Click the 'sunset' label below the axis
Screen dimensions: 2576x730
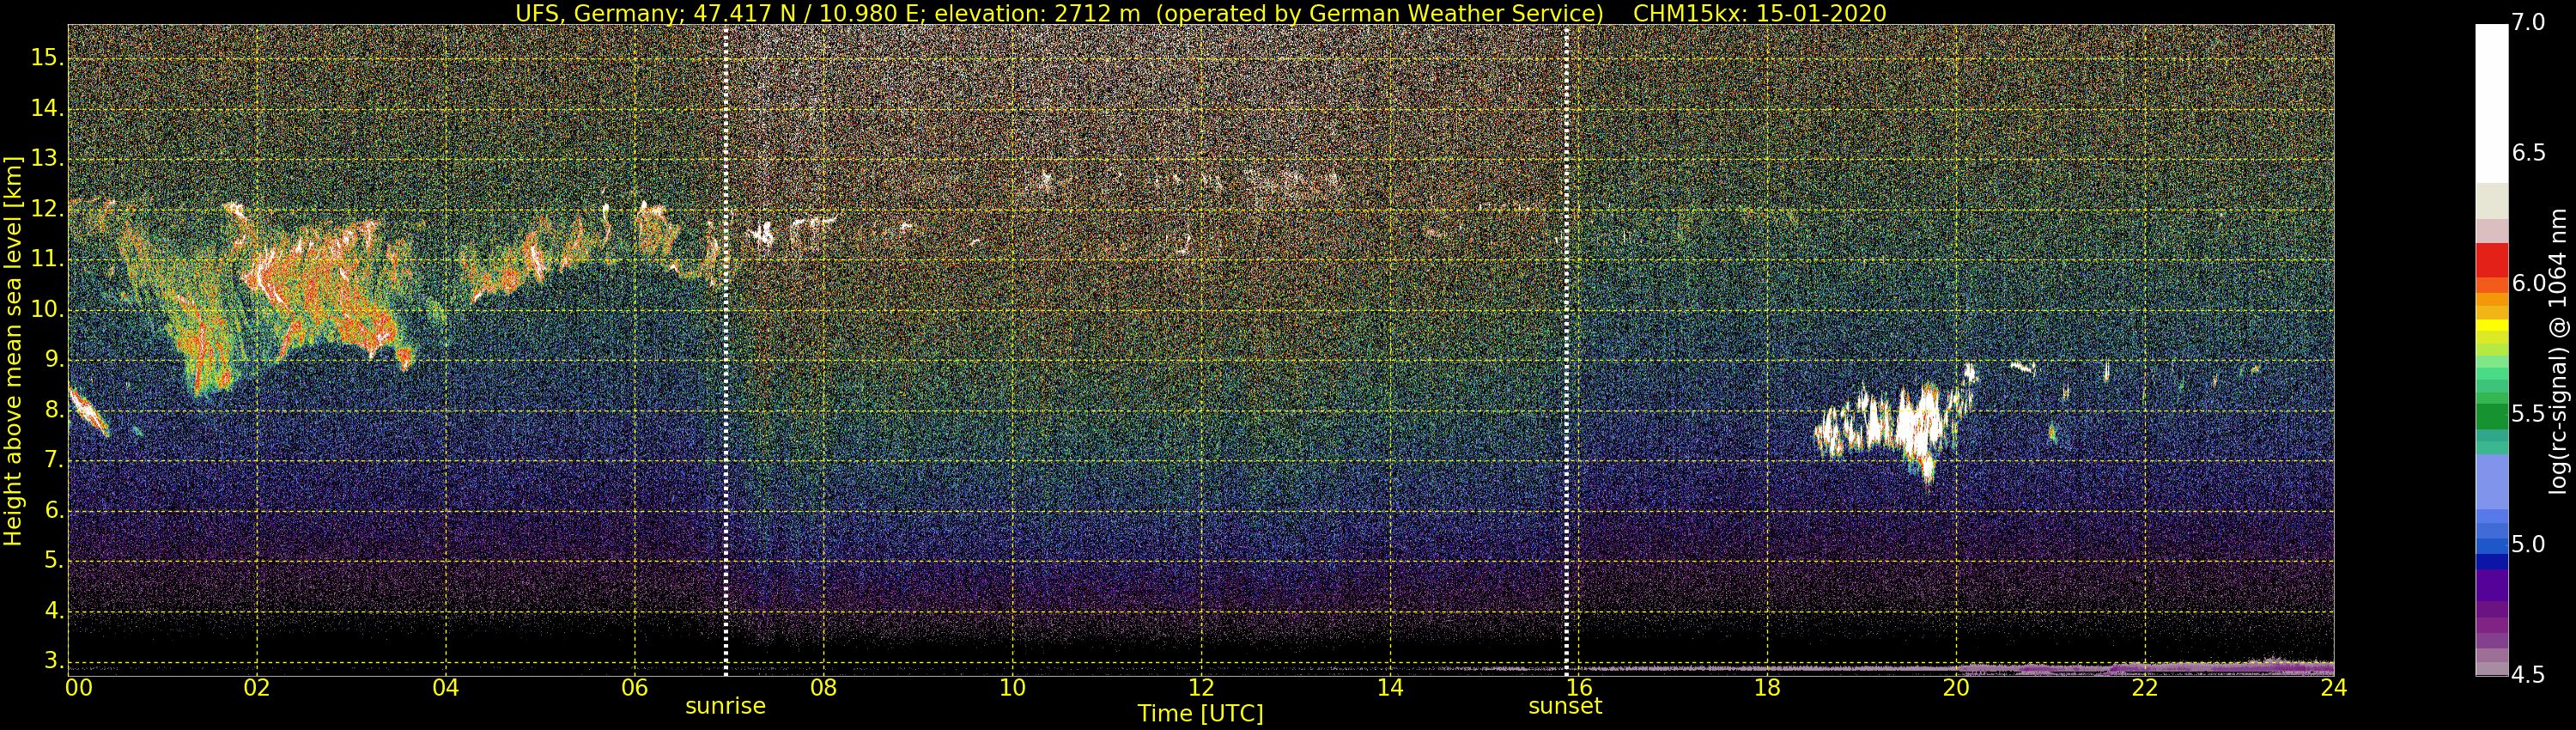tap(1565, 706)
